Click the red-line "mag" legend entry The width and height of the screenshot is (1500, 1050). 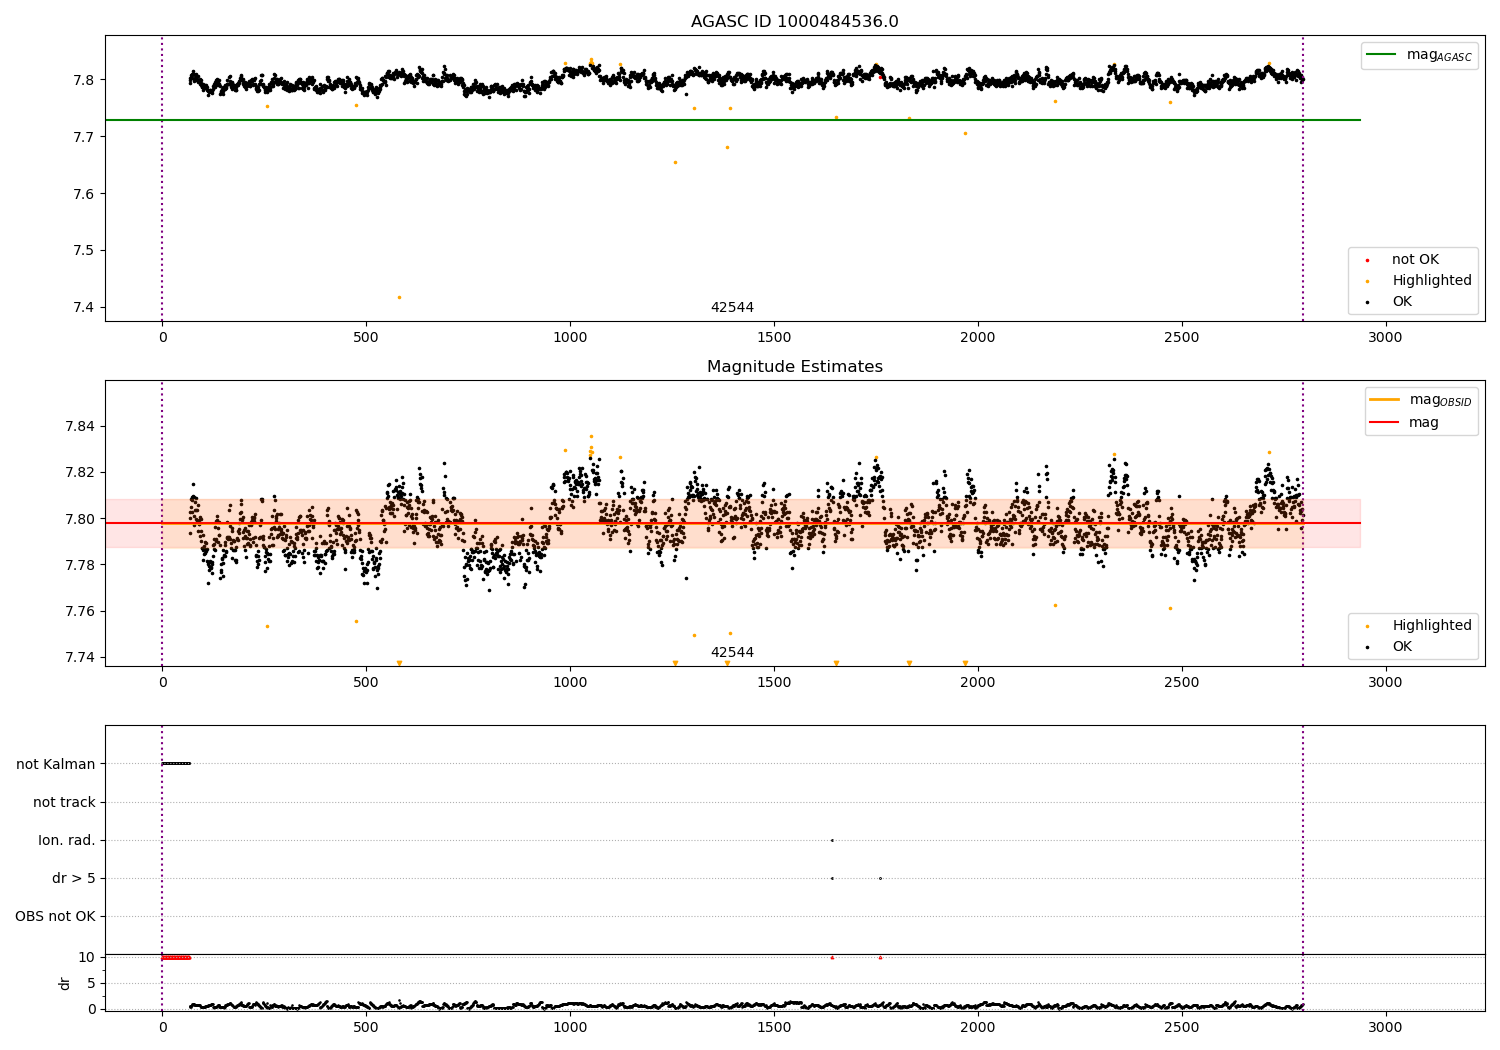click(x=1404, y=423)
